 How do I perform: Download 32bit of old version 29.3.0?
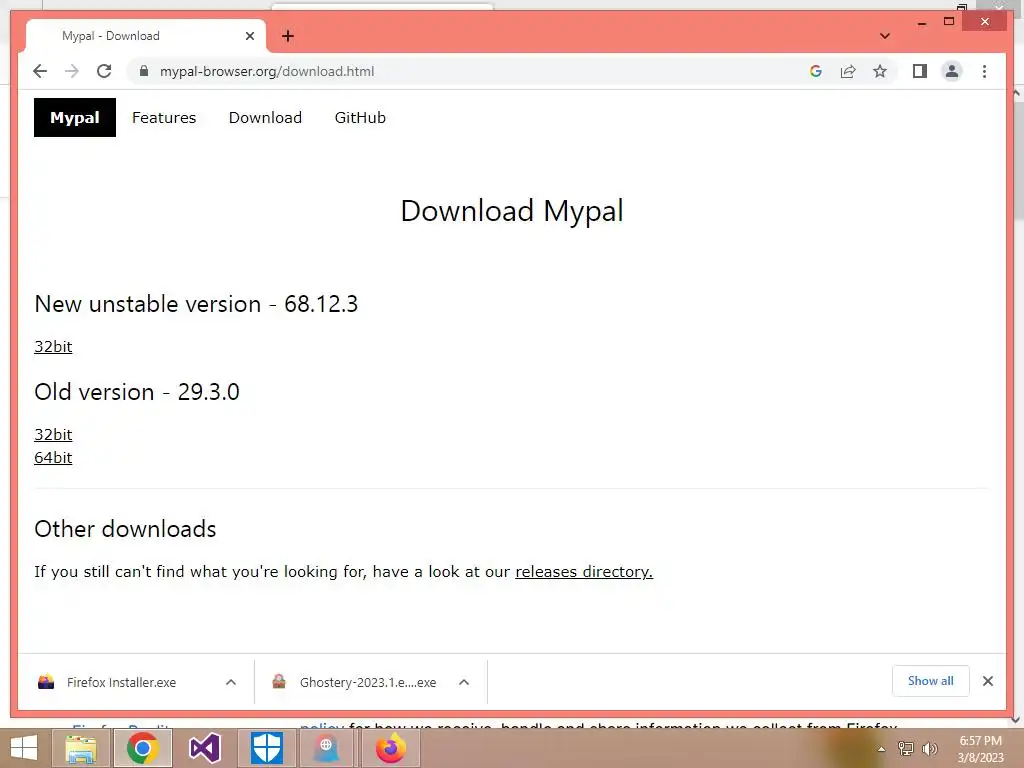(x=53, y=435)
